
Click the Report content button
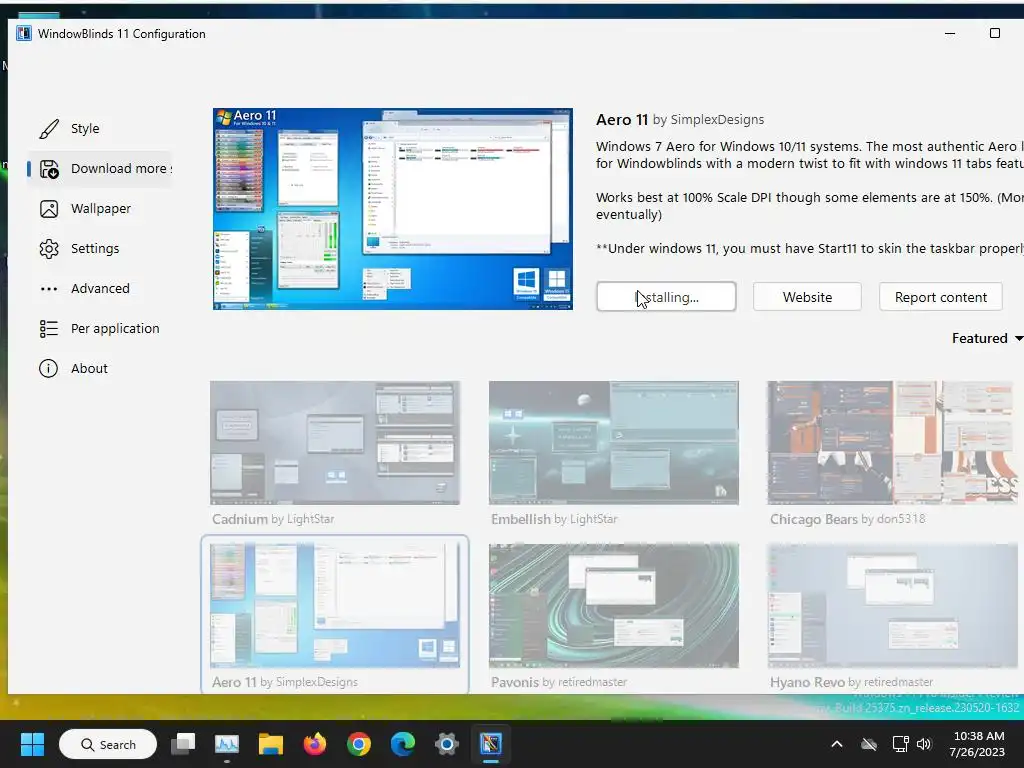(x=940, y=297)
